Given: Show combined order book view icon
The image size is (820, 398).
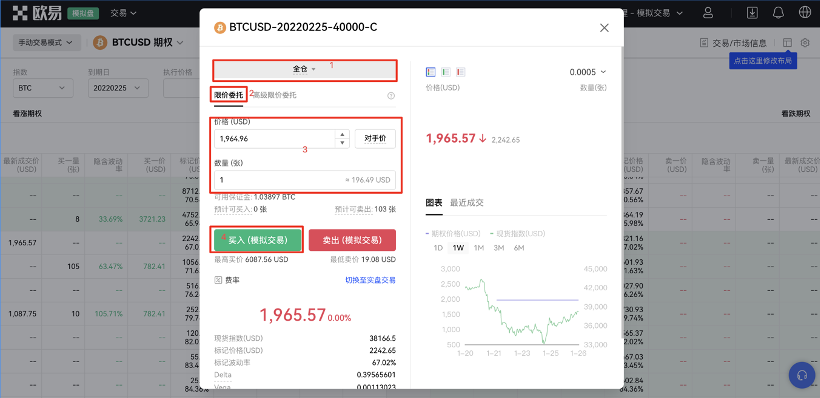Looking at the screenshot, I should [x=431, y=72].
